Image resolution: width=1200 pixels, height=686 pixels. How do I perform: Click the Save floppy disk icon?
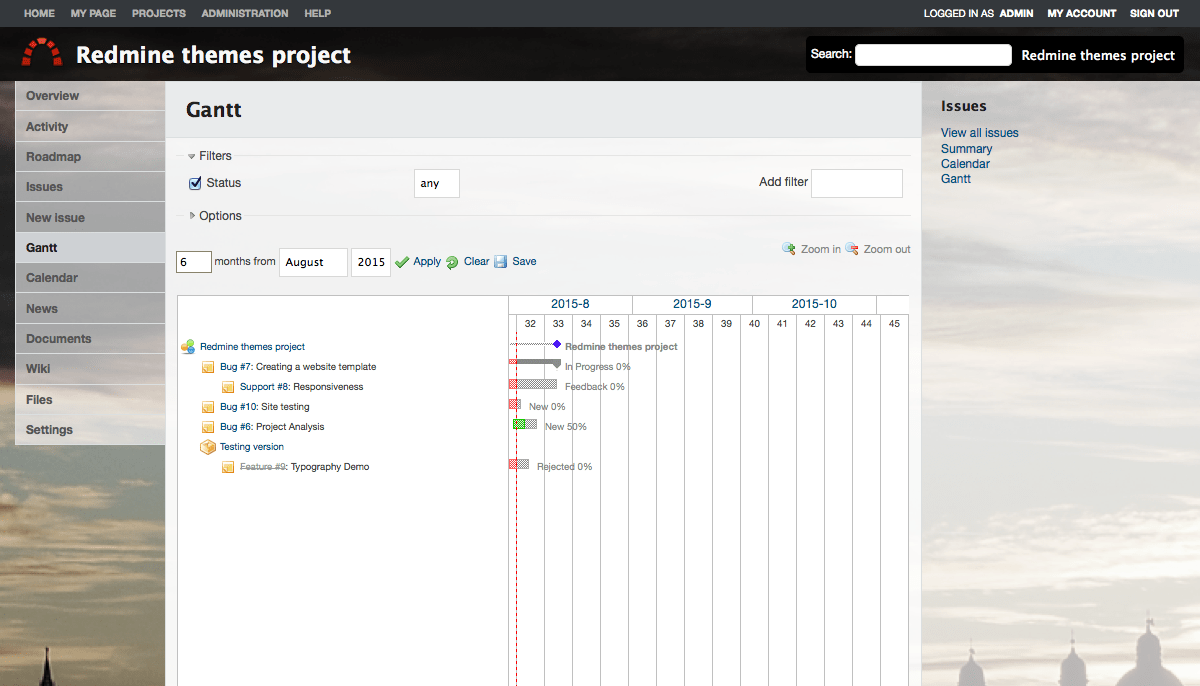click(x=501, y=262)
